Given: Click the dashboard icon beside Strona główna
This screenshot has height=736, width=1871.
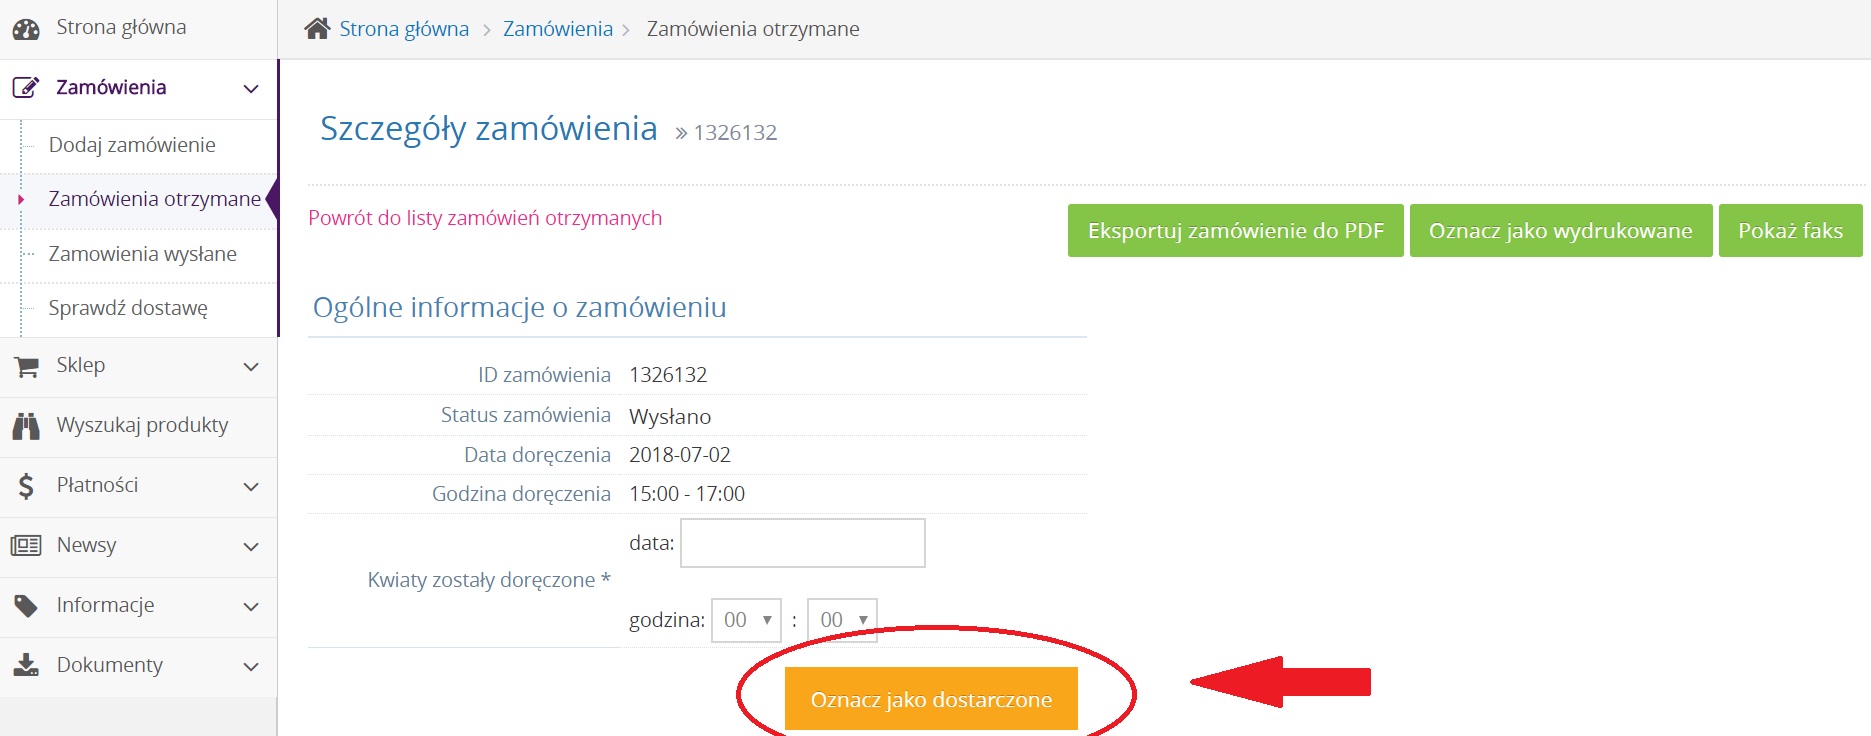Looking at the screenshot, I should (26, 29).
